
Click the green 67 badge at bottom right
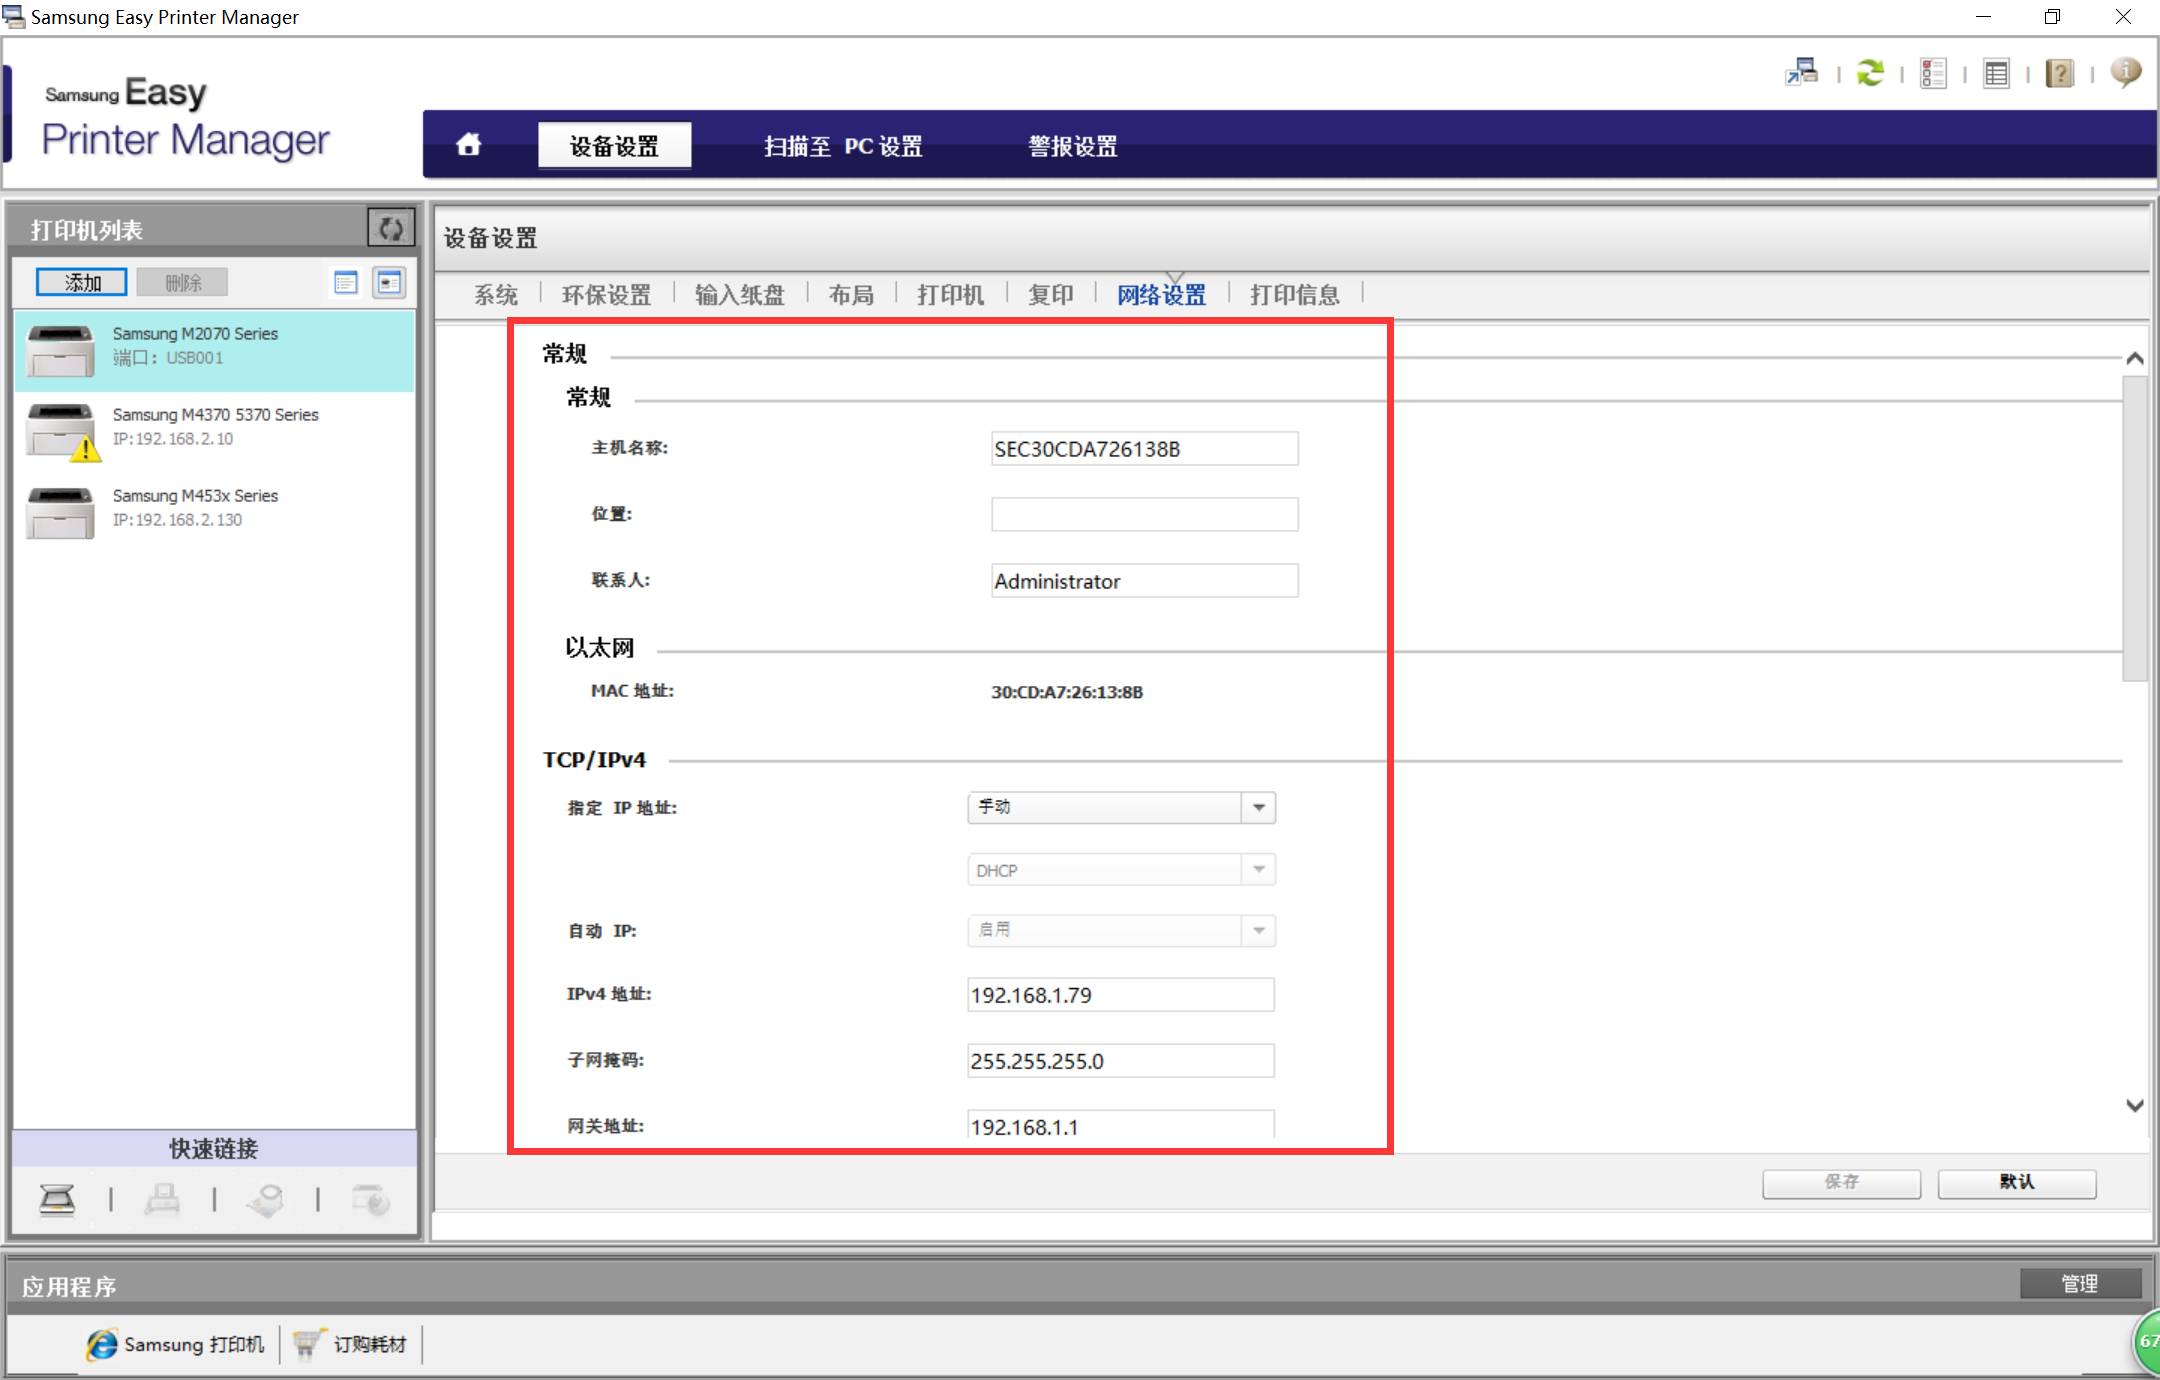(x=2146, y=1342)
